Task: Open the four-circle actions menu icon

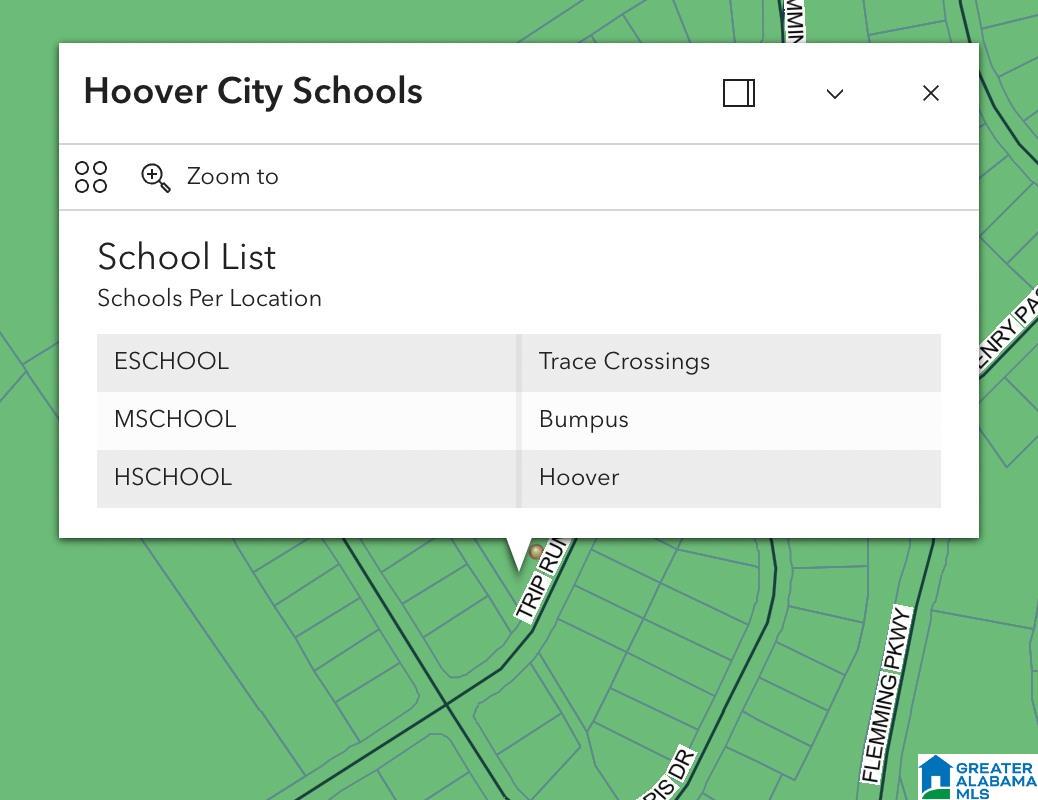Action: click(x=91, y=177)
